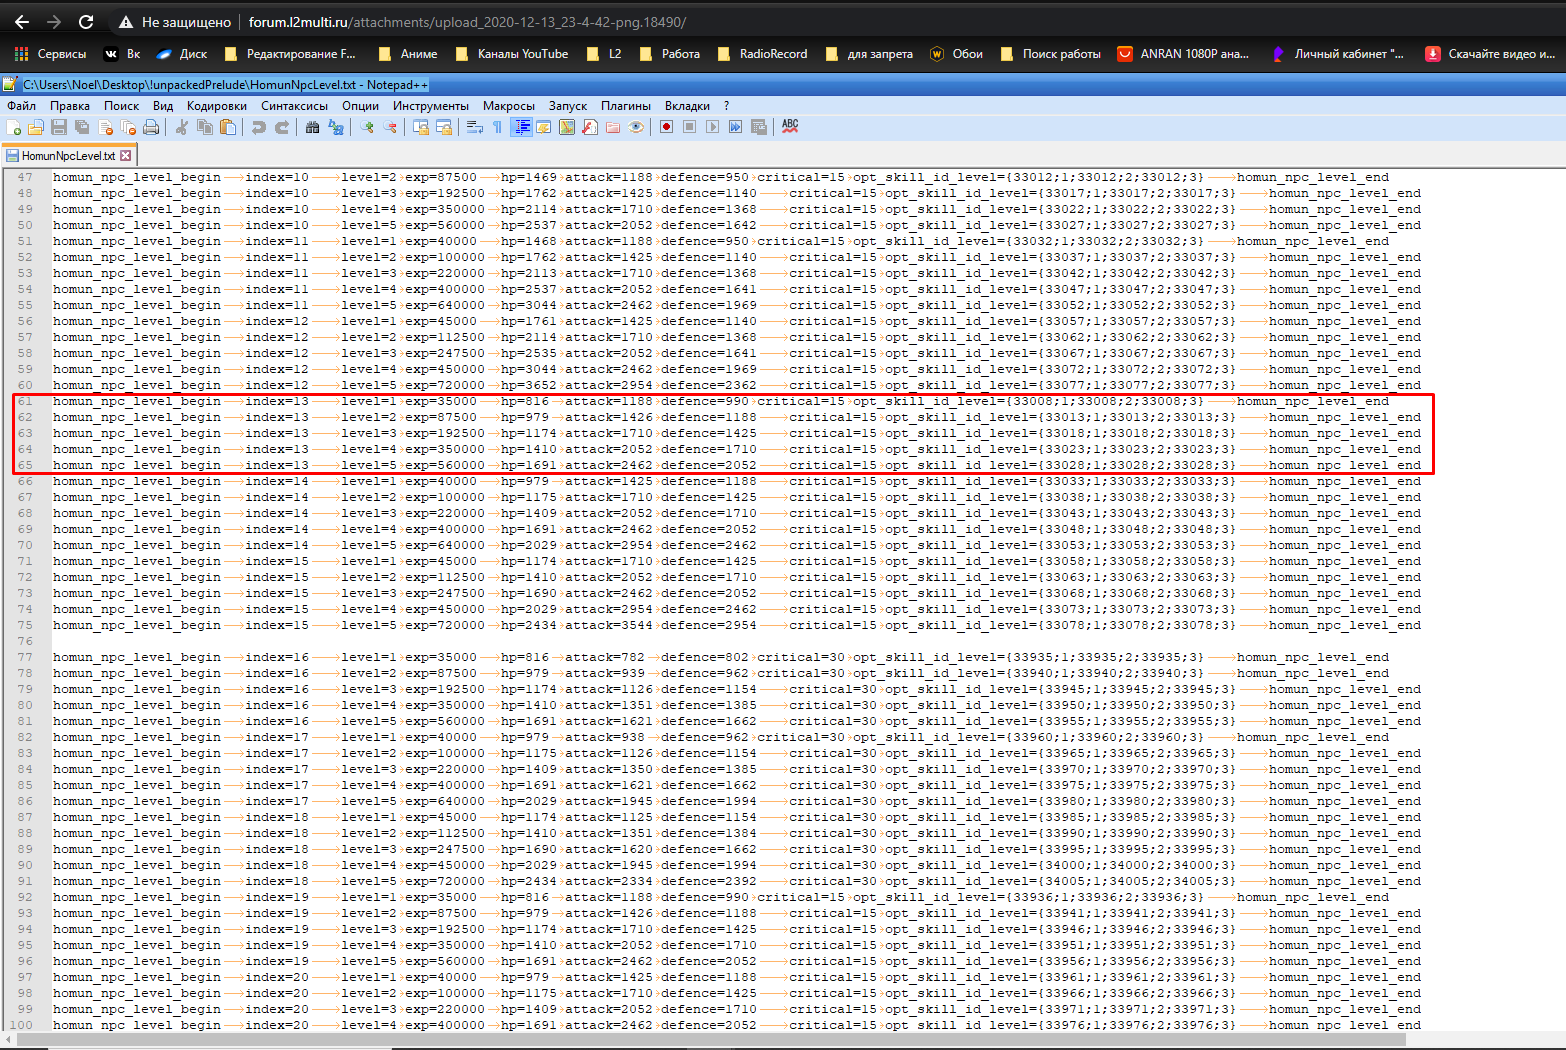Click the Zoom In magnifier icon
The width and height of the screenshot is (1566, 1050).
(367, 127)
